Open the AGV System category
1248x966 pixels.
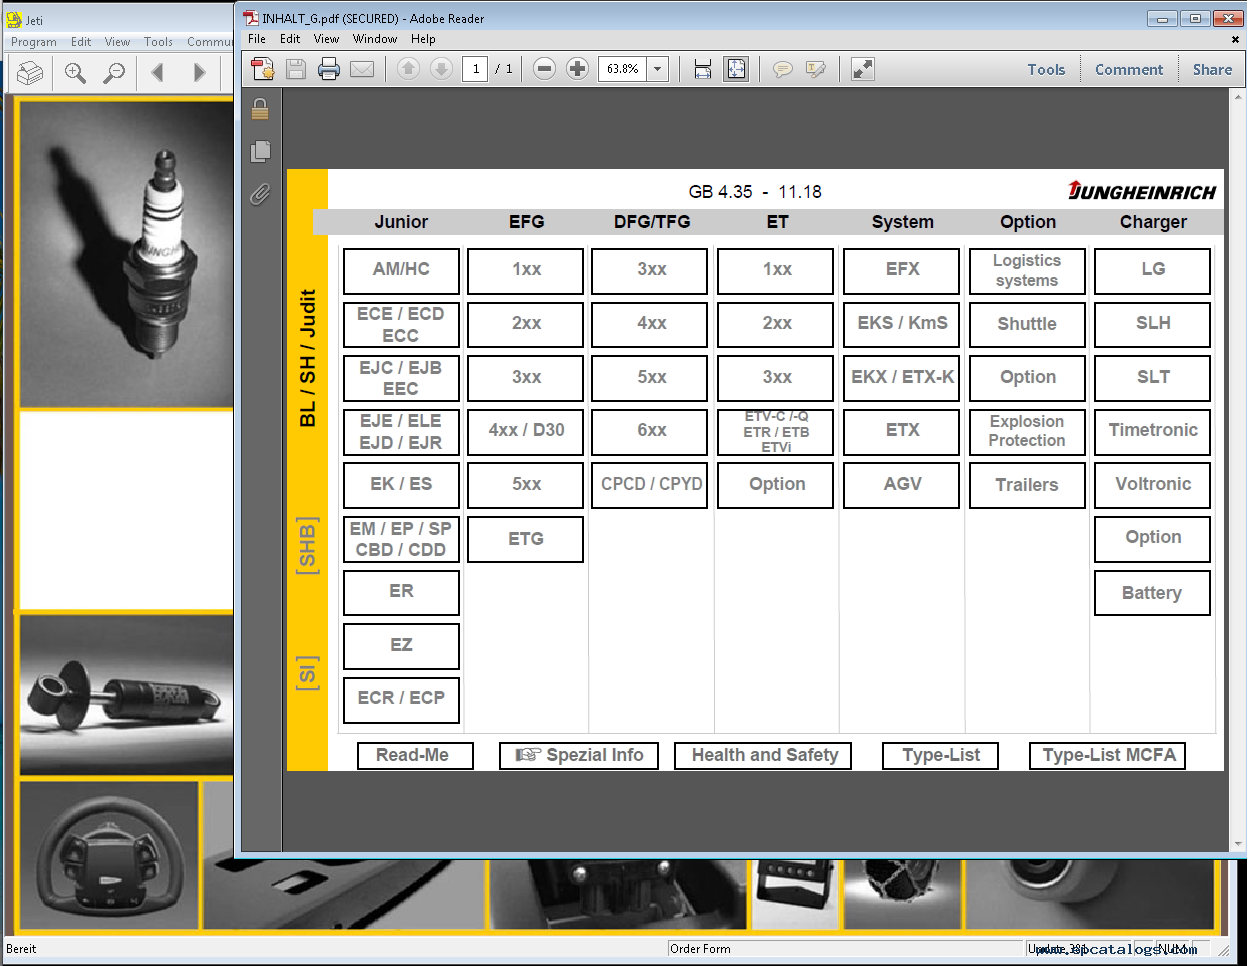pos(902,485)
